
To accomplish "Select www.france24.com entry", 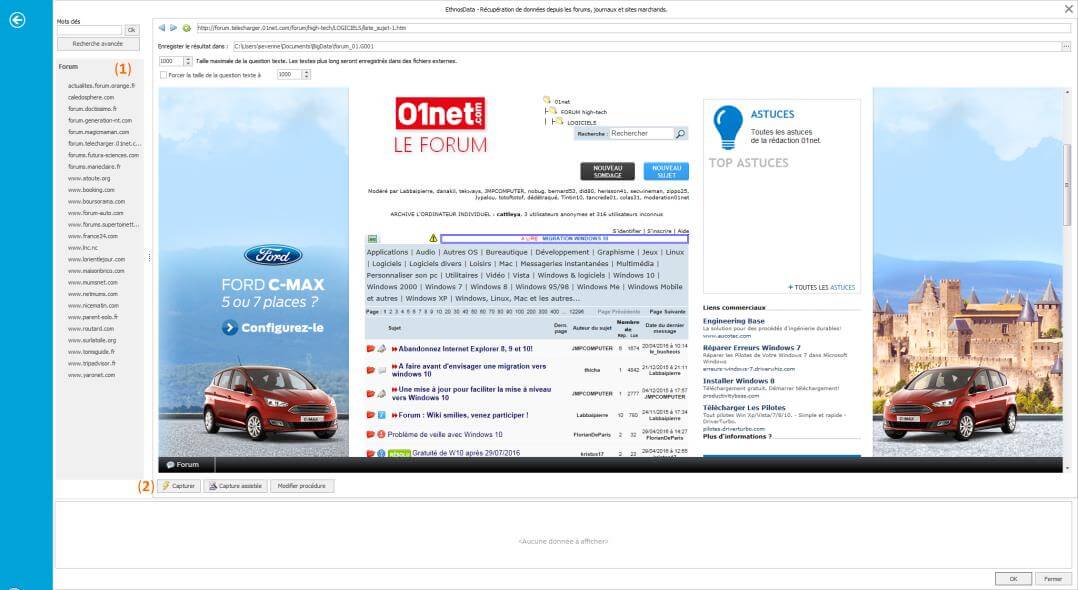I will point(93,236).
